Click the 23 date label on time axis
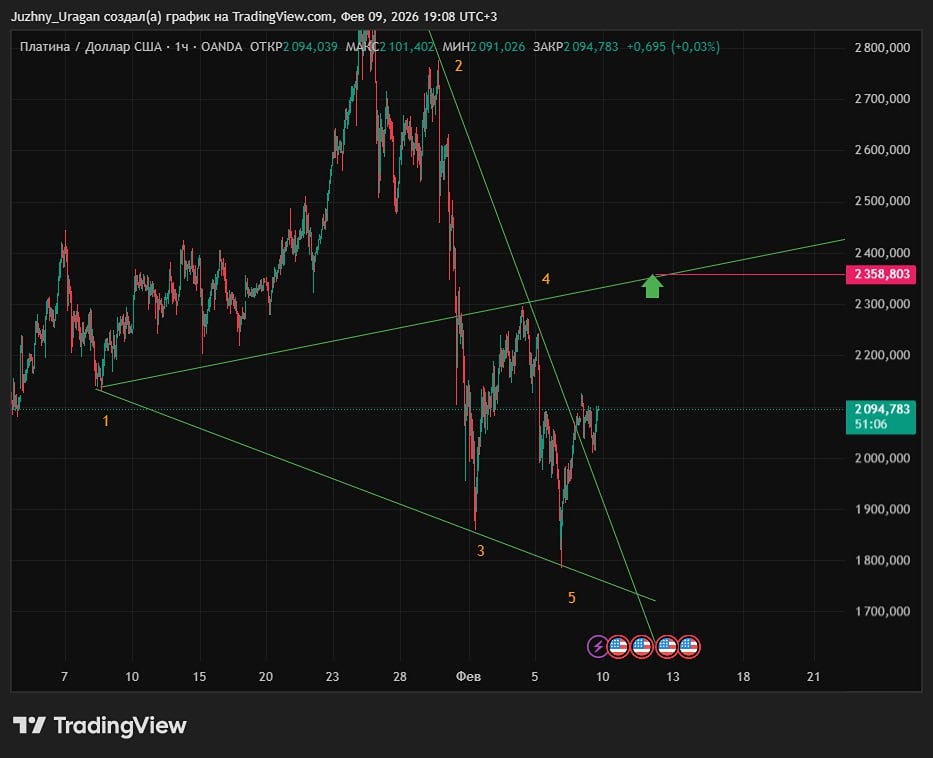Image resolution: width=933 pixels, height=758 pixels. point(332,676)
